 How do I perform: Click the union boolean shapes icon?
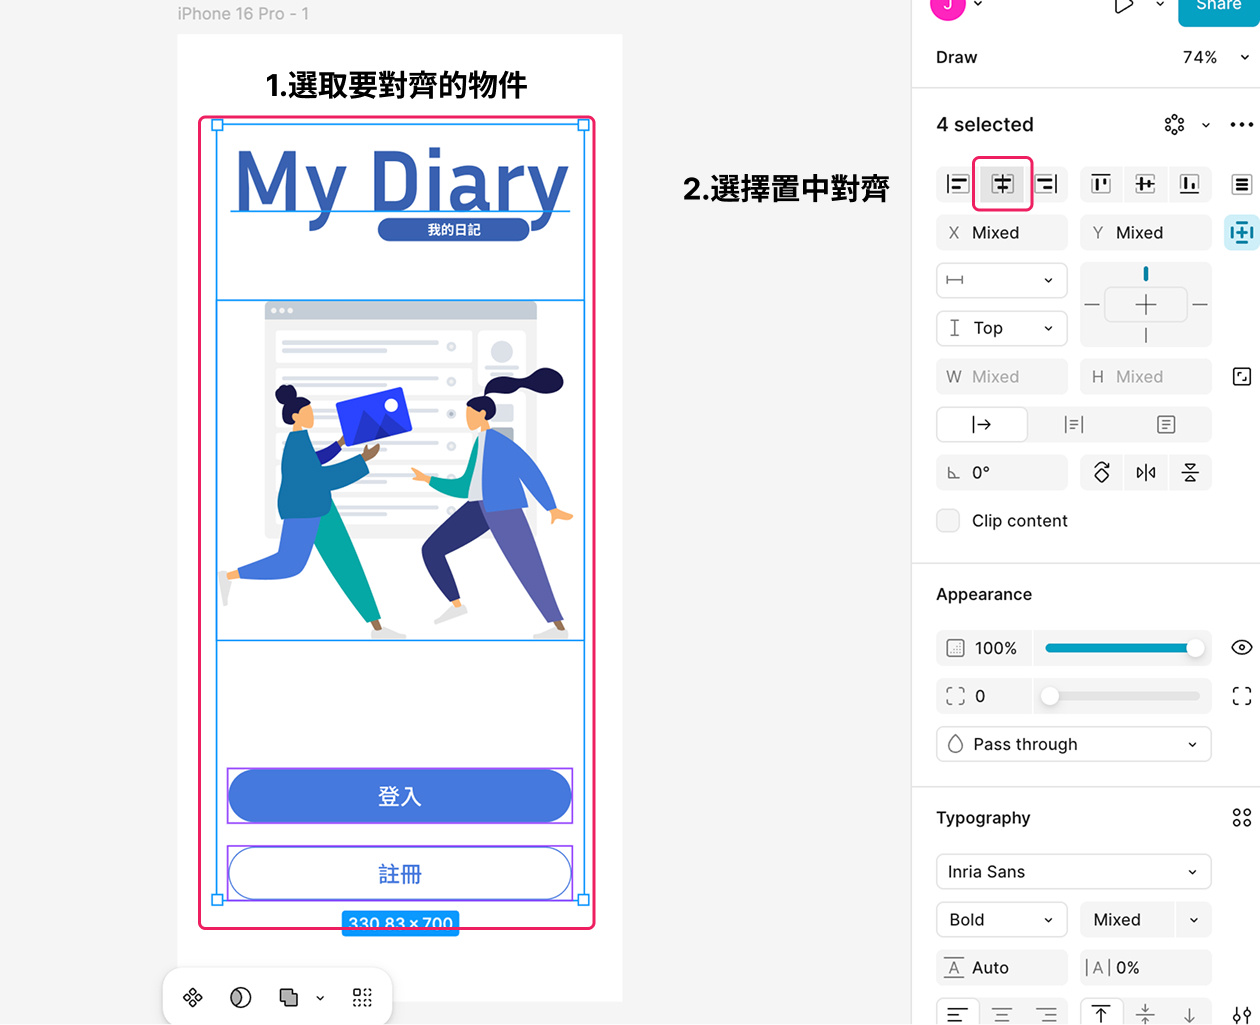[x=289, y=997]
